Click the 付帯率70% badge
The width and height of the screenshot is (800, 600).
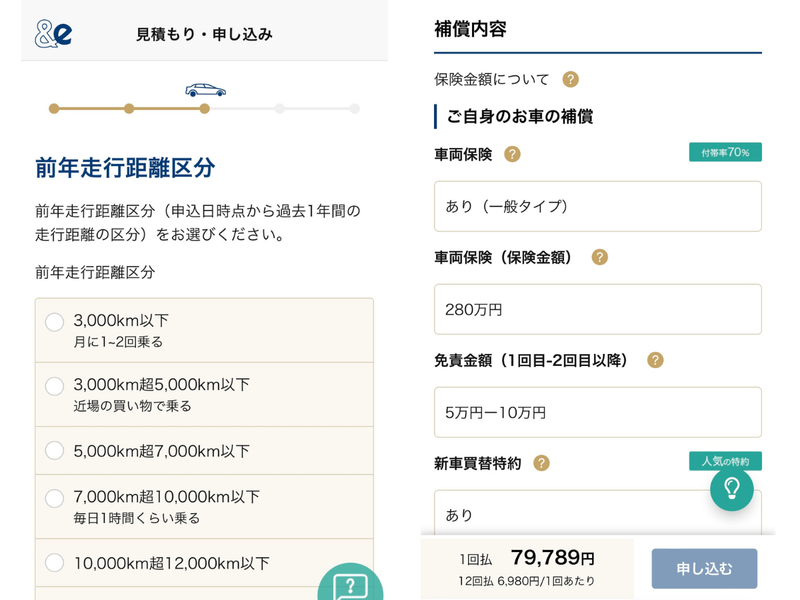point(725,152)
